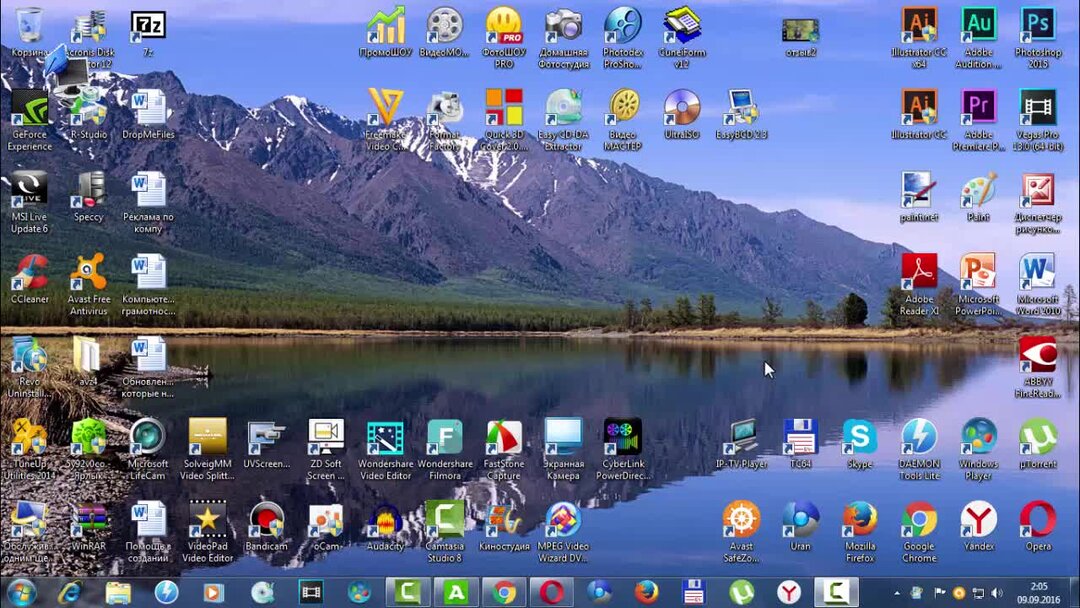The height and width of the screenshot is (608, 1080).
Task: Launch CCleaner from the desktop
Action: click(29, 279)
